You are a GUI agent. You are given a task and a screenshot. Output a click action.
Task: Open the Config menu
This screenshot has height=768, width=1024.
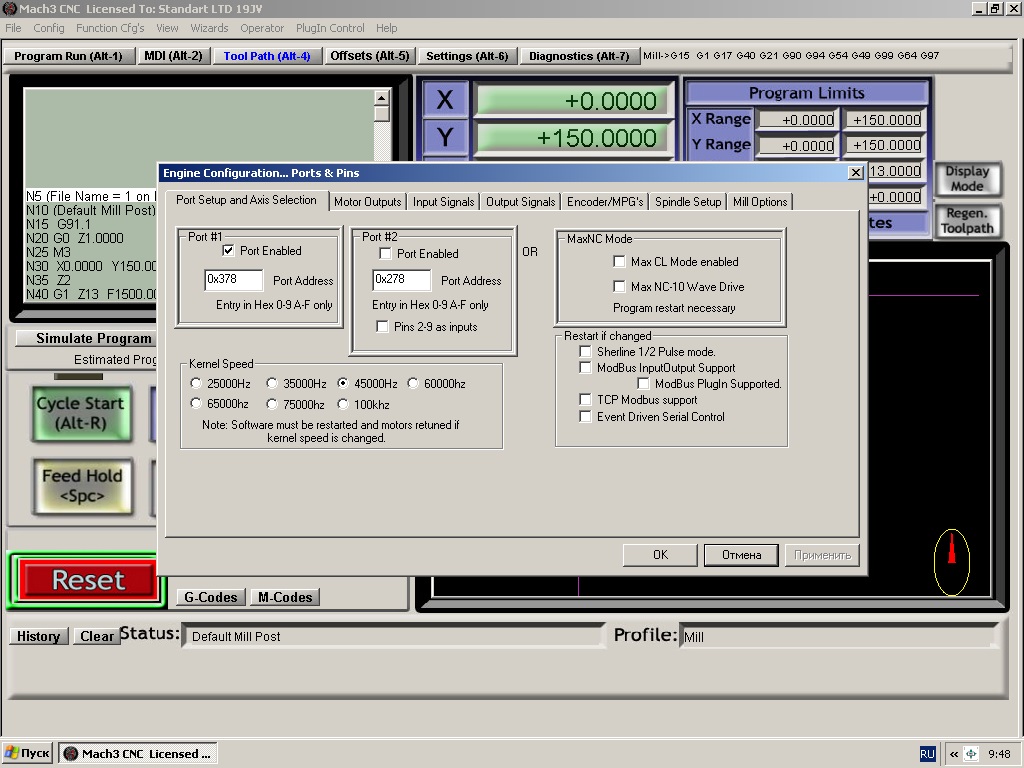coord(49,28)
